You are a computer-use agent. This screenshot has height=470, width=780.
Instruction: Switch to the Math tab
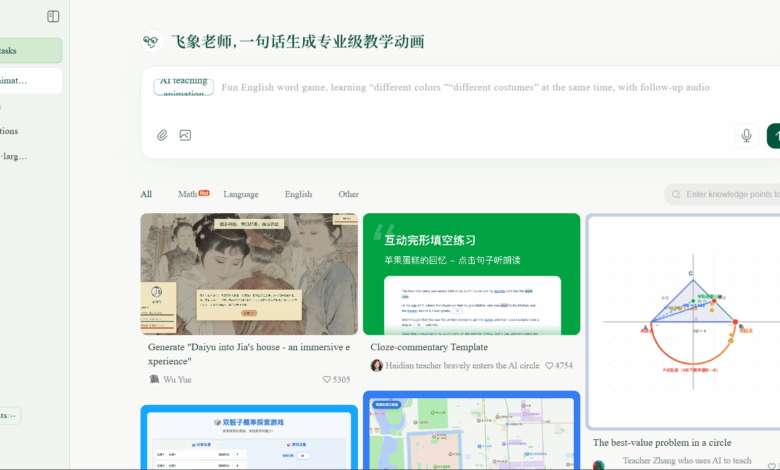pos(188,194)
